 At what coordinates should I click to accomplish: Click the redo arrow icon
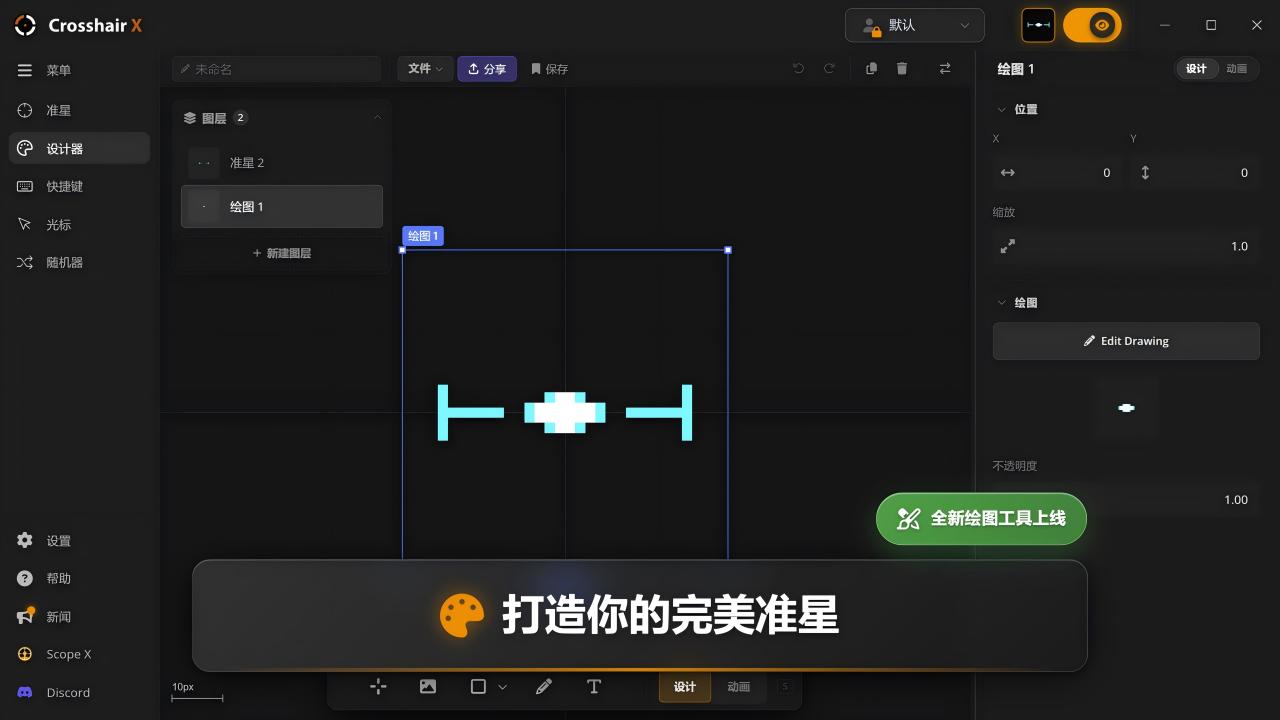829,69
